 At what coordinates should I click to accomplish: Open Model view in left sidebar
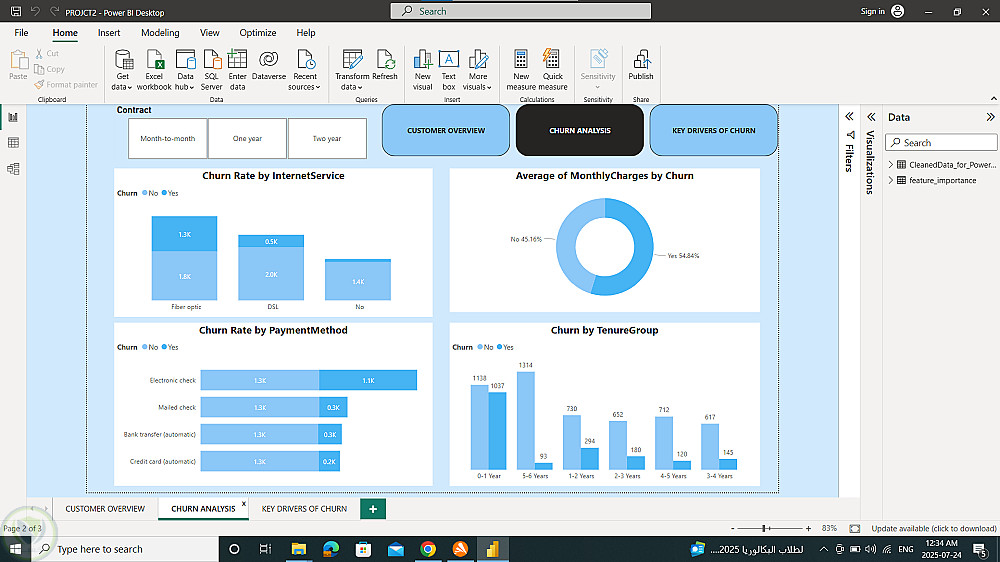click(x=13, y=169)
